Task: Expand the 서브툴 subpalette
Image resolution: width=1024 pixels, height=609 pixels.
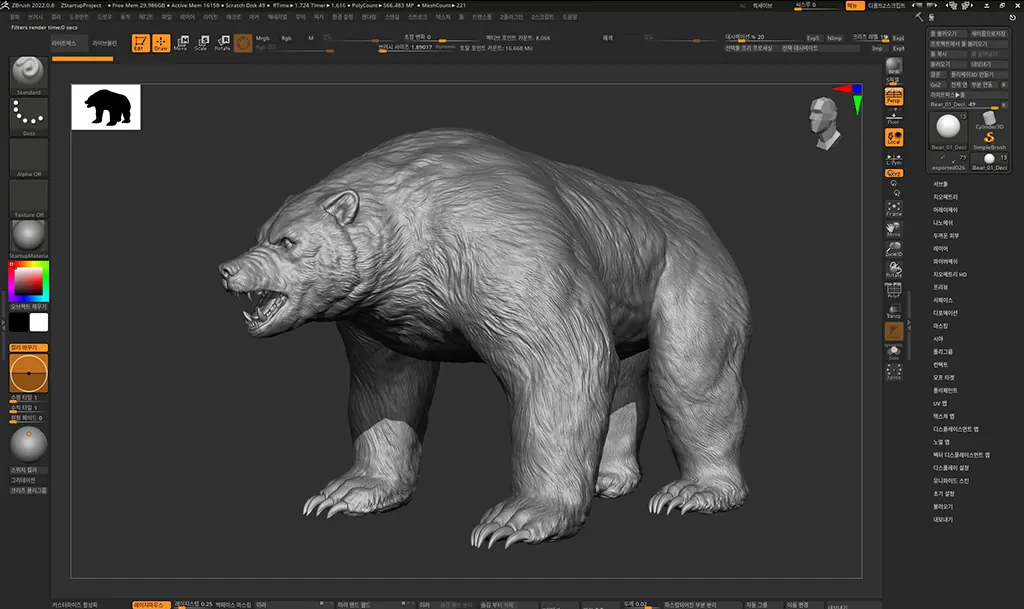Action: tap(940, 184)
